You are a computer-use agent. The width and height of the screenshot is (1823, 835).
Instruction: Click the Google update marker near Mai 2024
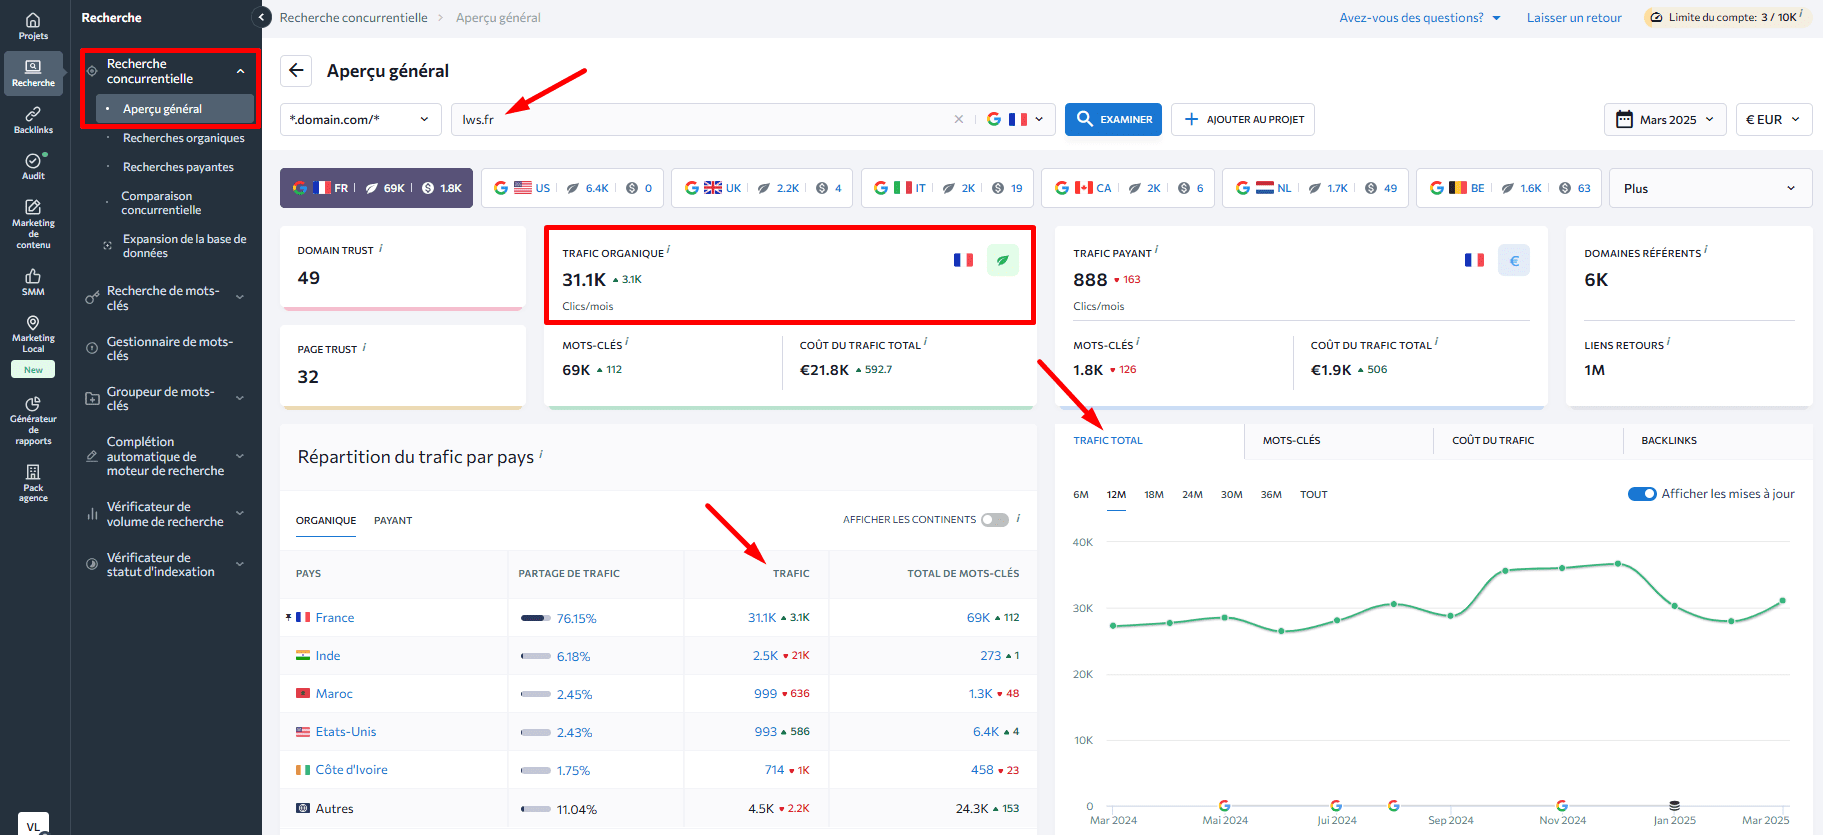point(1224,805)
